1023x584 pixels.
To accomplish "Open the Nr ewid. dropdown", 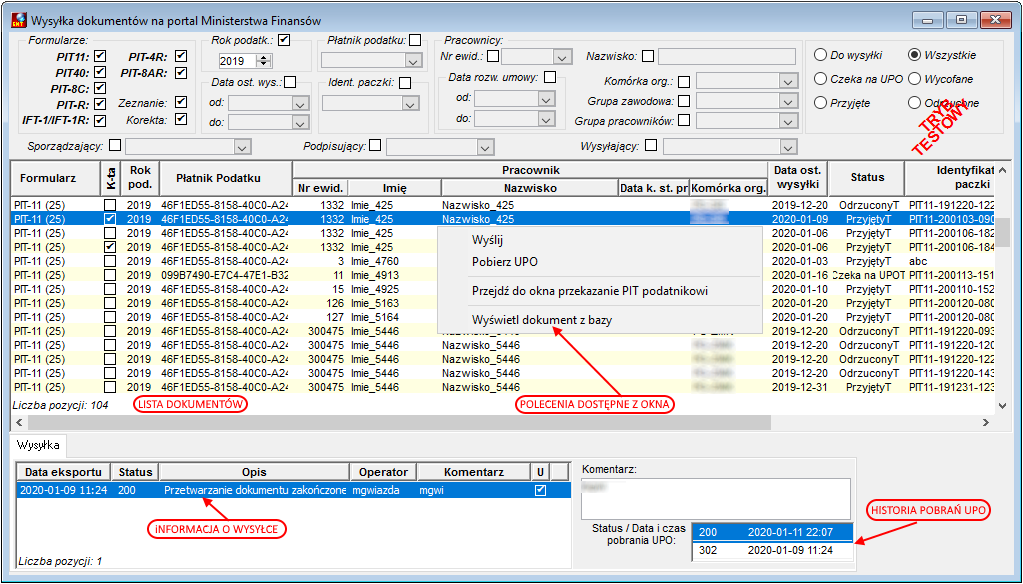I will pos(562,57).
